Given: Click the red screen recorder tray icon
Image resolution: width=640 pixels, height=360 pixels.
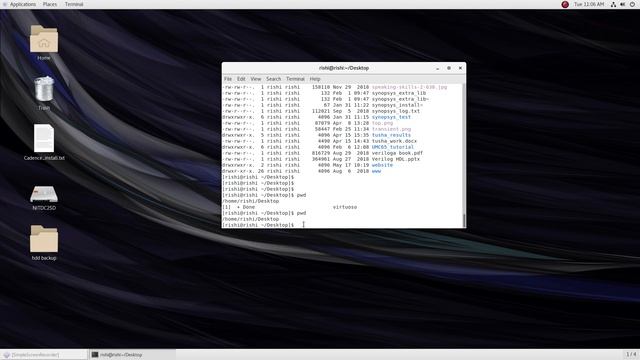Looking at the screenshot, I should pos(565,4).
